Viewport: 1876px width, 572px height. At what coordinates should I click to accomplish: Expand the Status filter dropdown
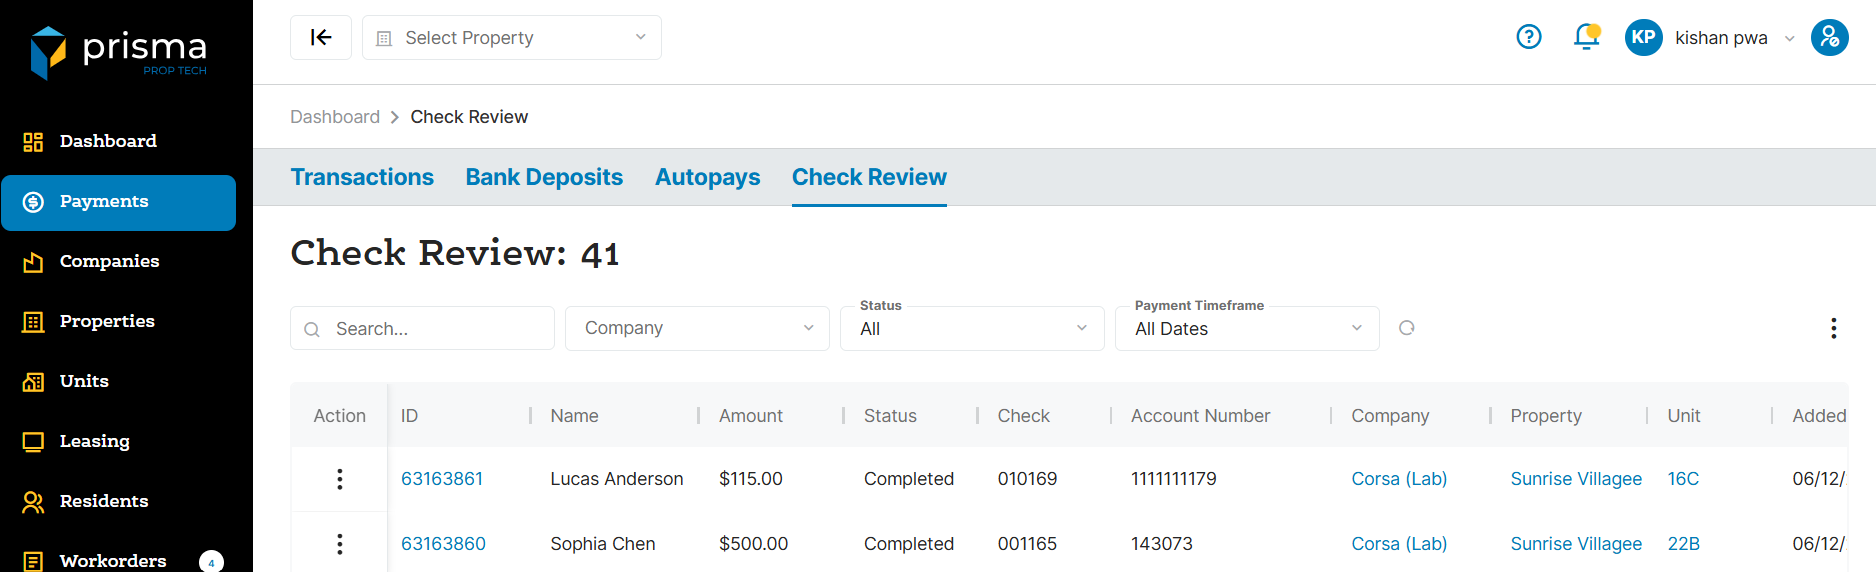point(971,329)
